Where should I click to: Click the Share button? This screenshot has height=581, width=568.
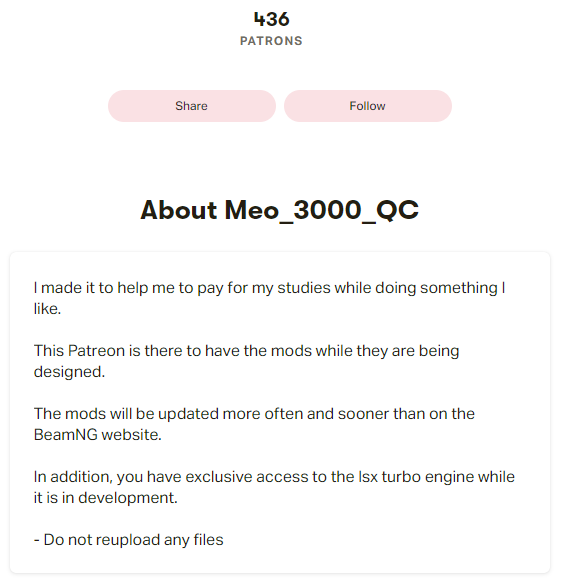[x=192, y=106]
